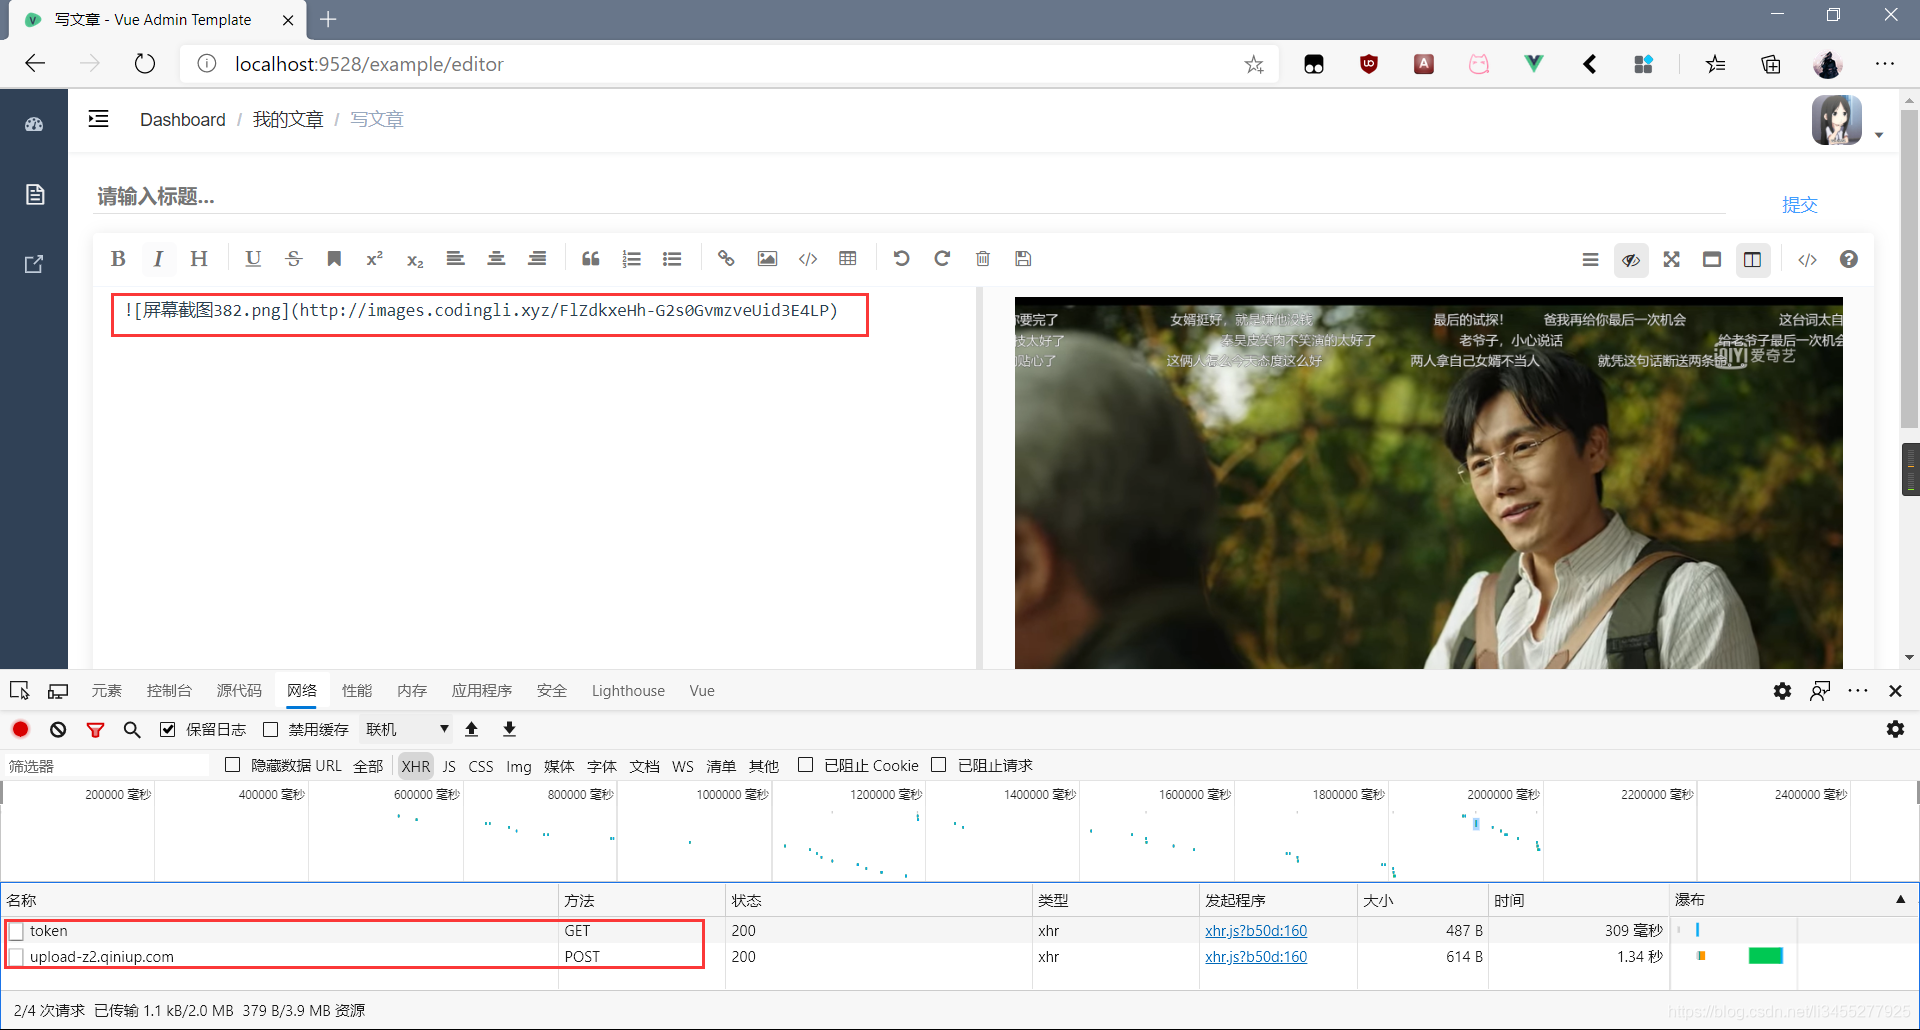
Task: Open DevTools more options menu
Action: pos(1858,691)
